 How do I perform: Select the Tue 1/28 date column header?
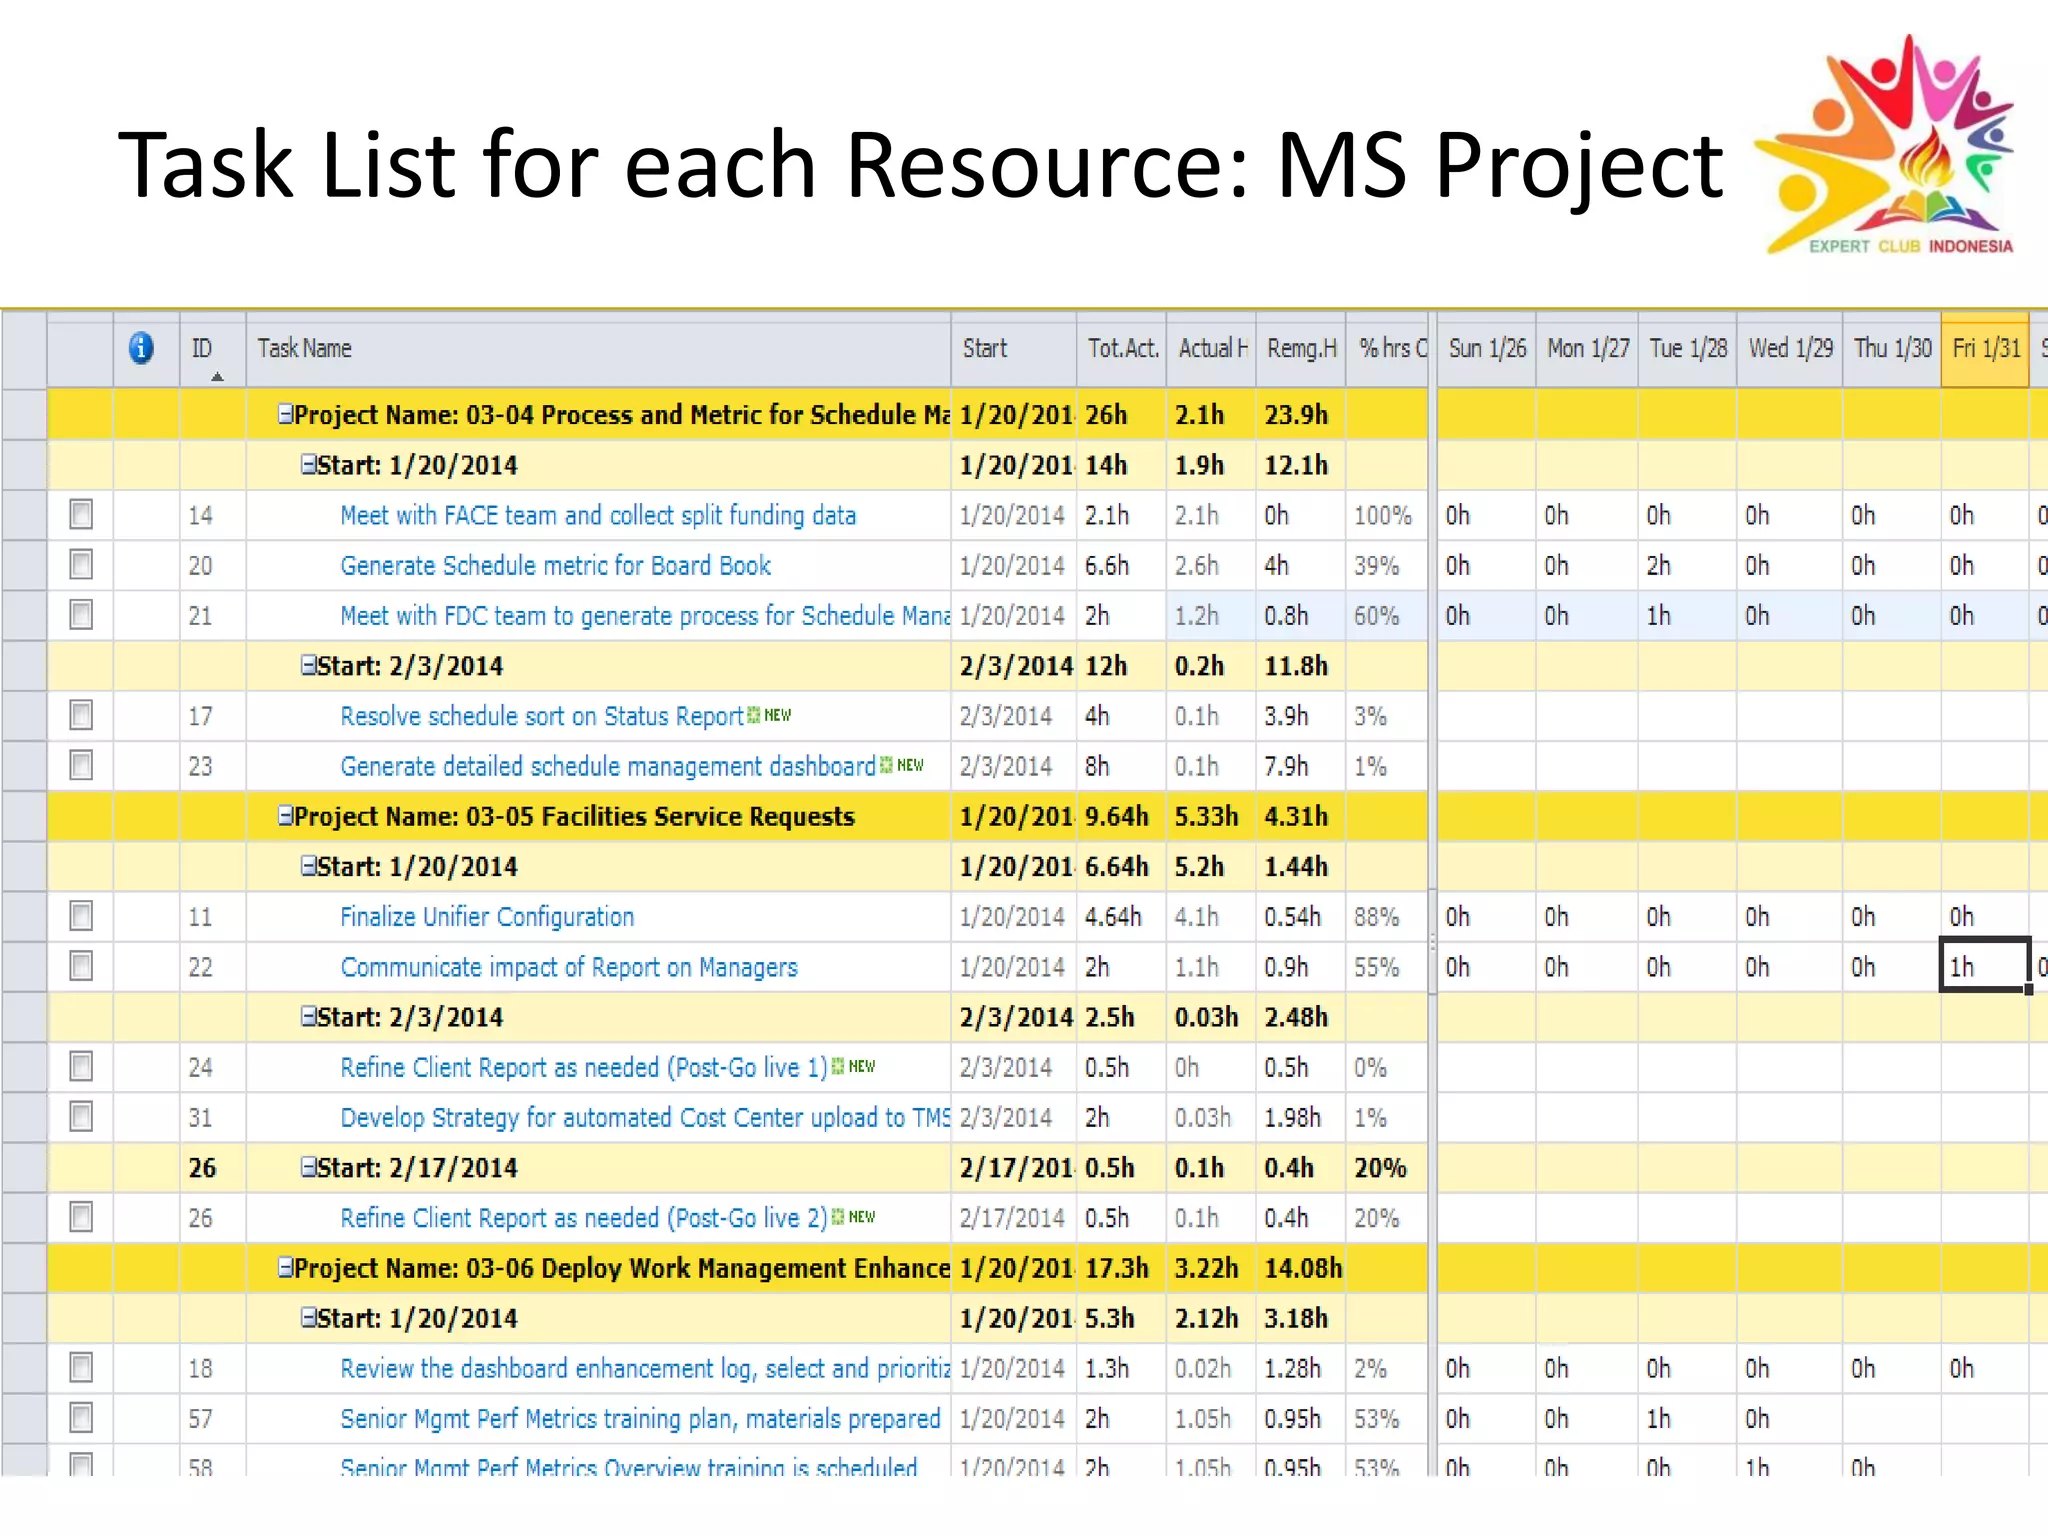point(1688,349)
